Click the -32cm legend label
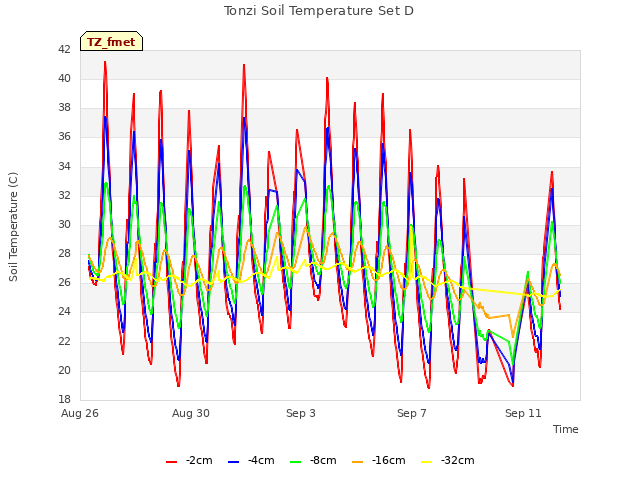The height and width of the screenshot is (480, 640). coord(458,461)
